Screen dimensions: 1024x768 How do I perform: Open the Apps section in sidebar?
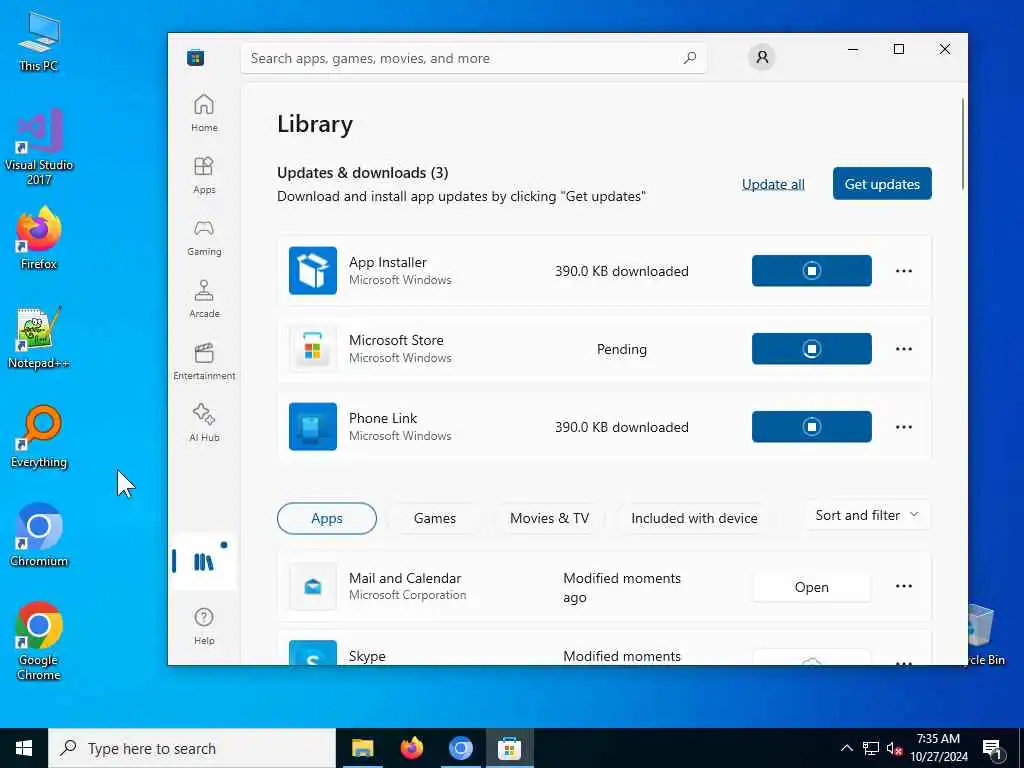pyautogui.click(x=204, y=175)
